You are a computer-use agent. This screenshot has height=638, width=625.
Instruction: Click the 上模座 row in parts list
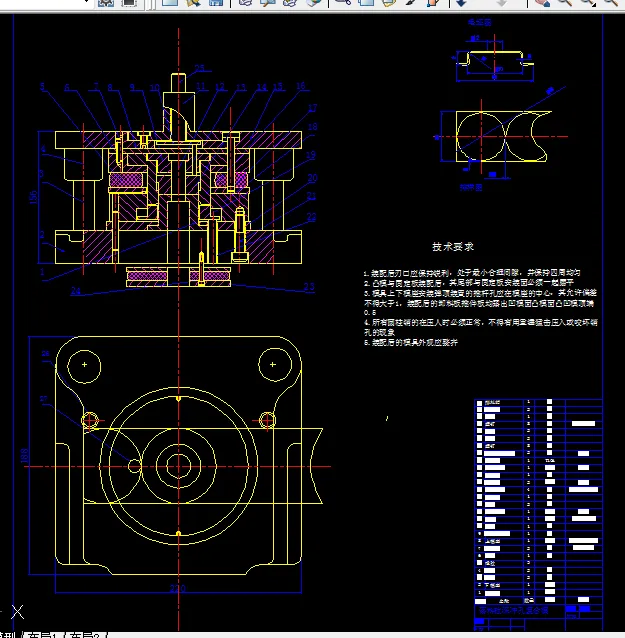coord(538,541)
